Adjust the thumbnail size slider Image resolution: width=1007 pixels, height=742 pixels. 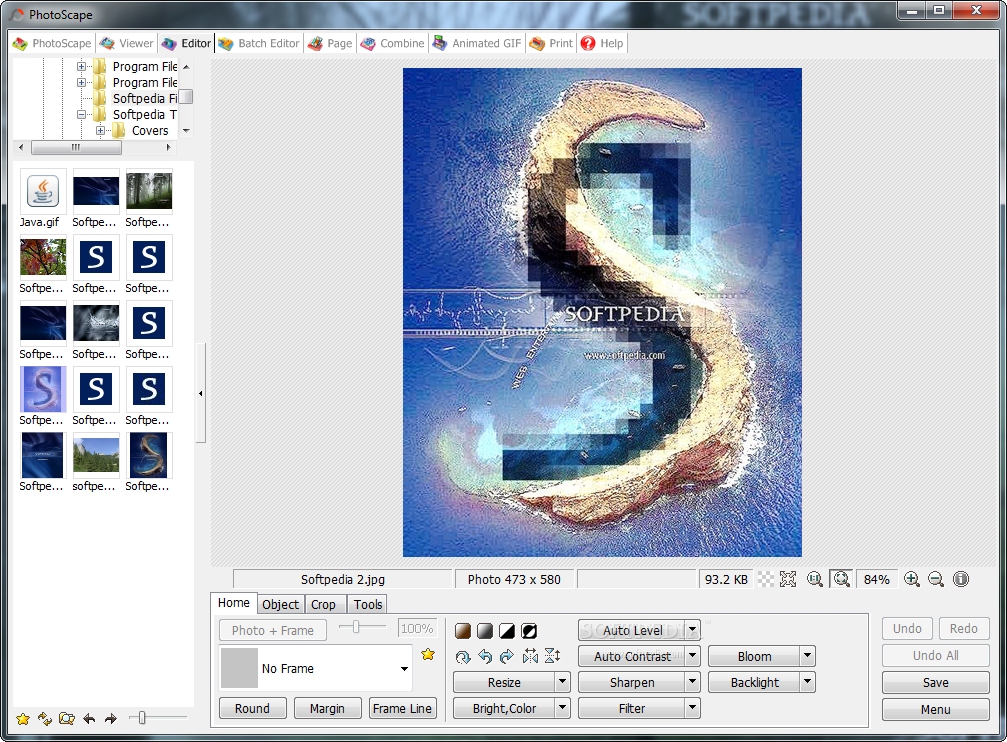[x=142, y=718]
